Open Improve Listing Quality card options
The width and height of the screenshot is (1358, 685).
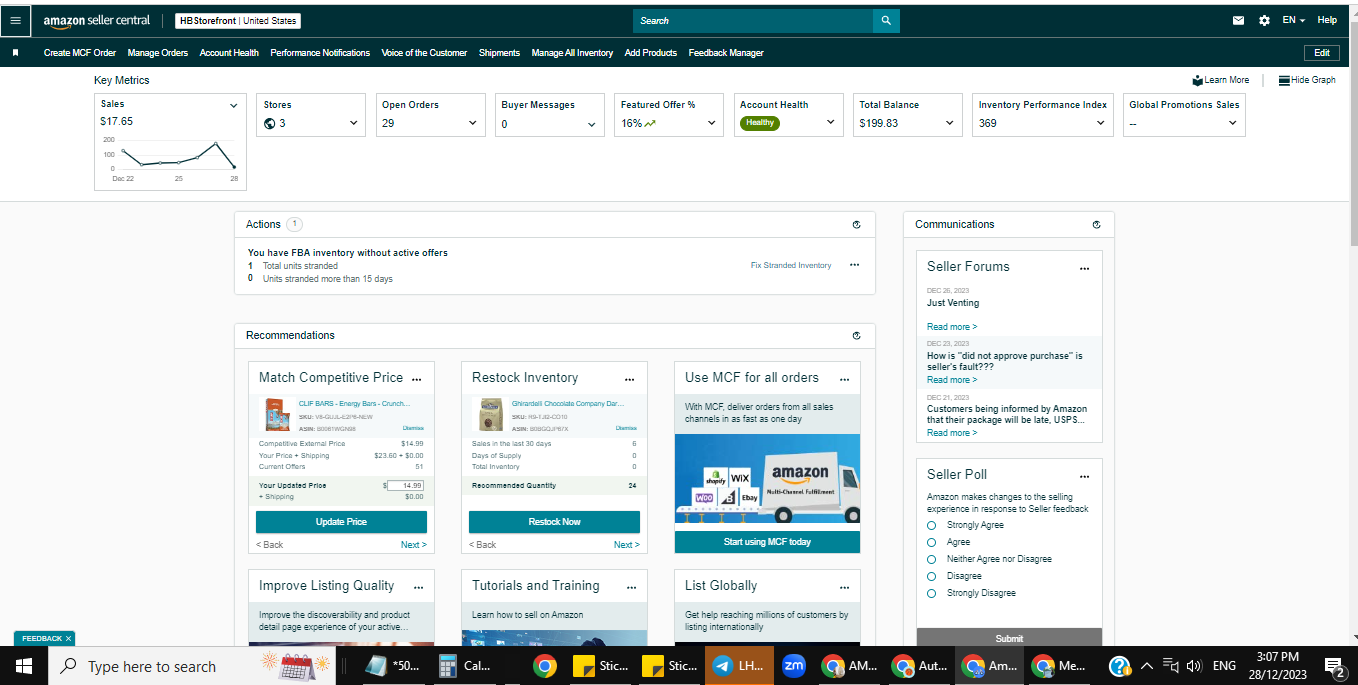pos(417,588)
